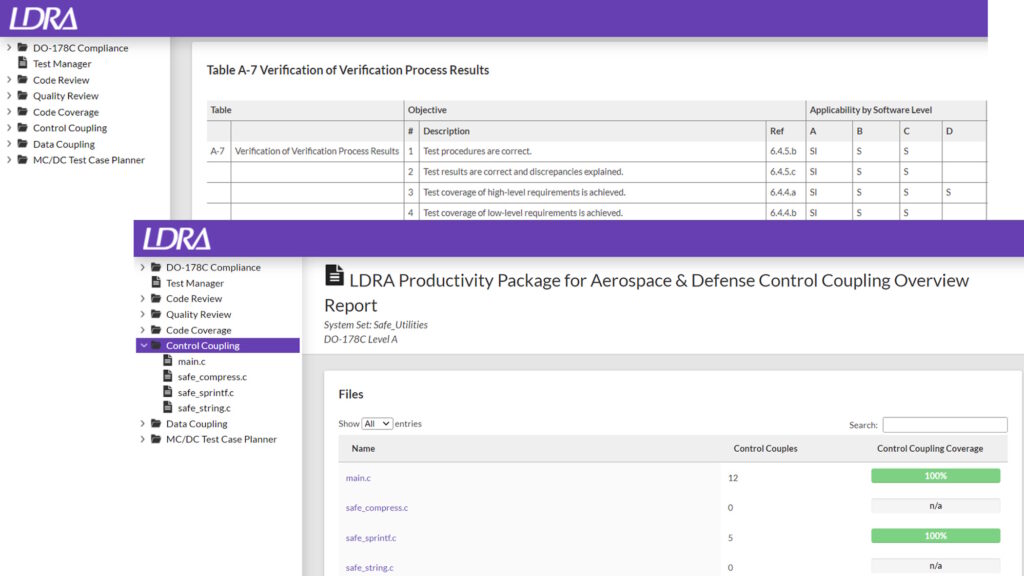The width and height of the screenshot is (1024, 576).
Task: Click main.c file icon in the tree
Action: coord(168,360)
